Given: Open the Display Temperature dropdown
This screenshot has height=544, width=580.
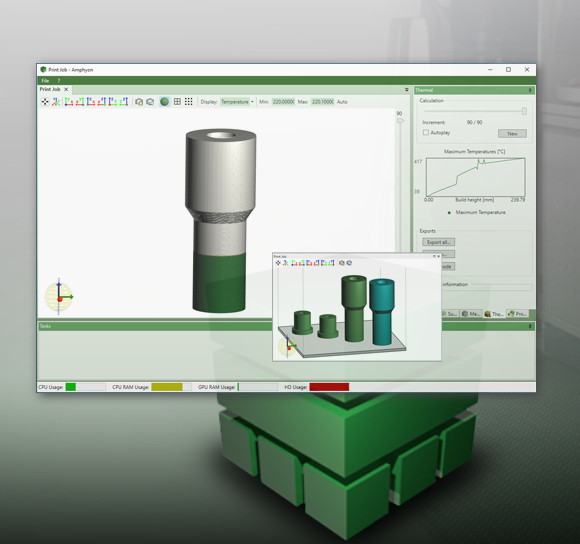Looking at the screenshot, I should [x=237, y=102].
